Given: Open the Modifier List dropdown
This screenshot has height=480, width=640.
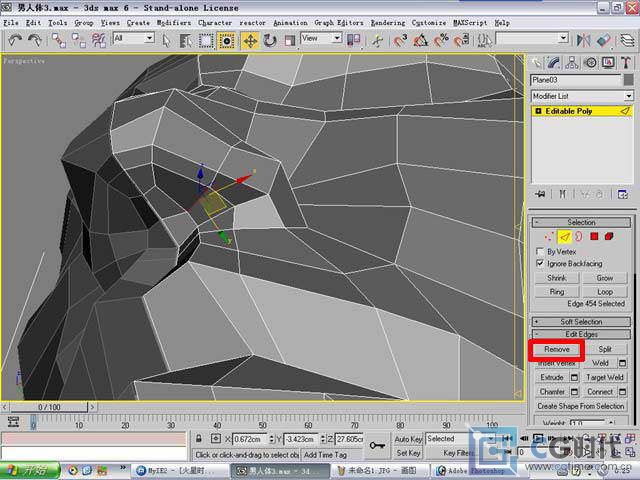Looking at the screenshot, I should pos(582,96).
